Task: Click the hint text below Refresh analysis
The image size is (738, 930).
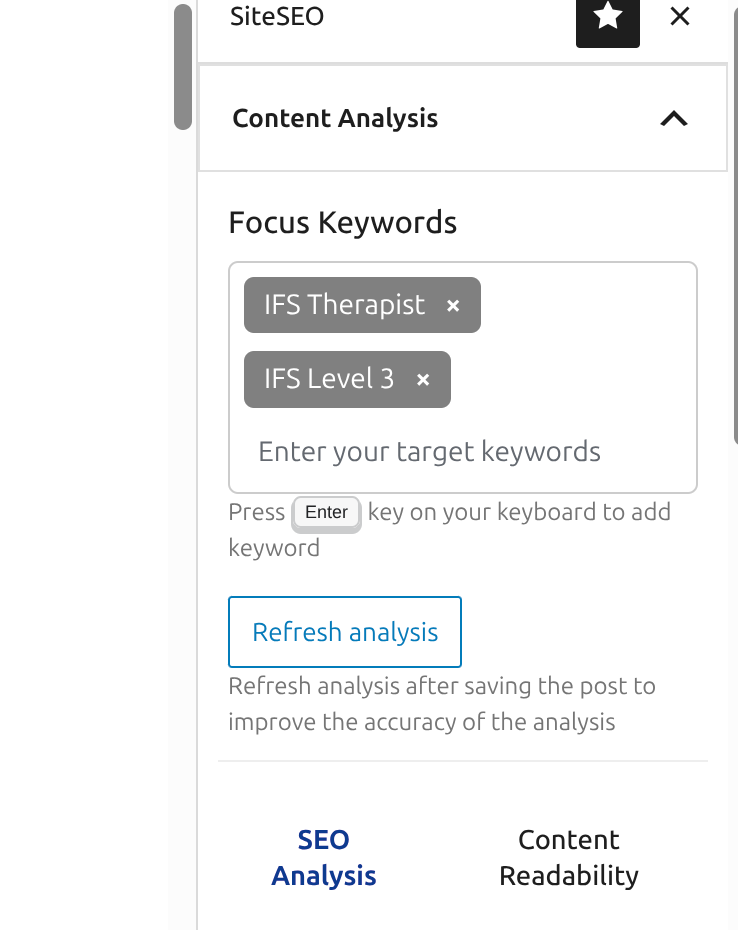Action: [440, 704]
